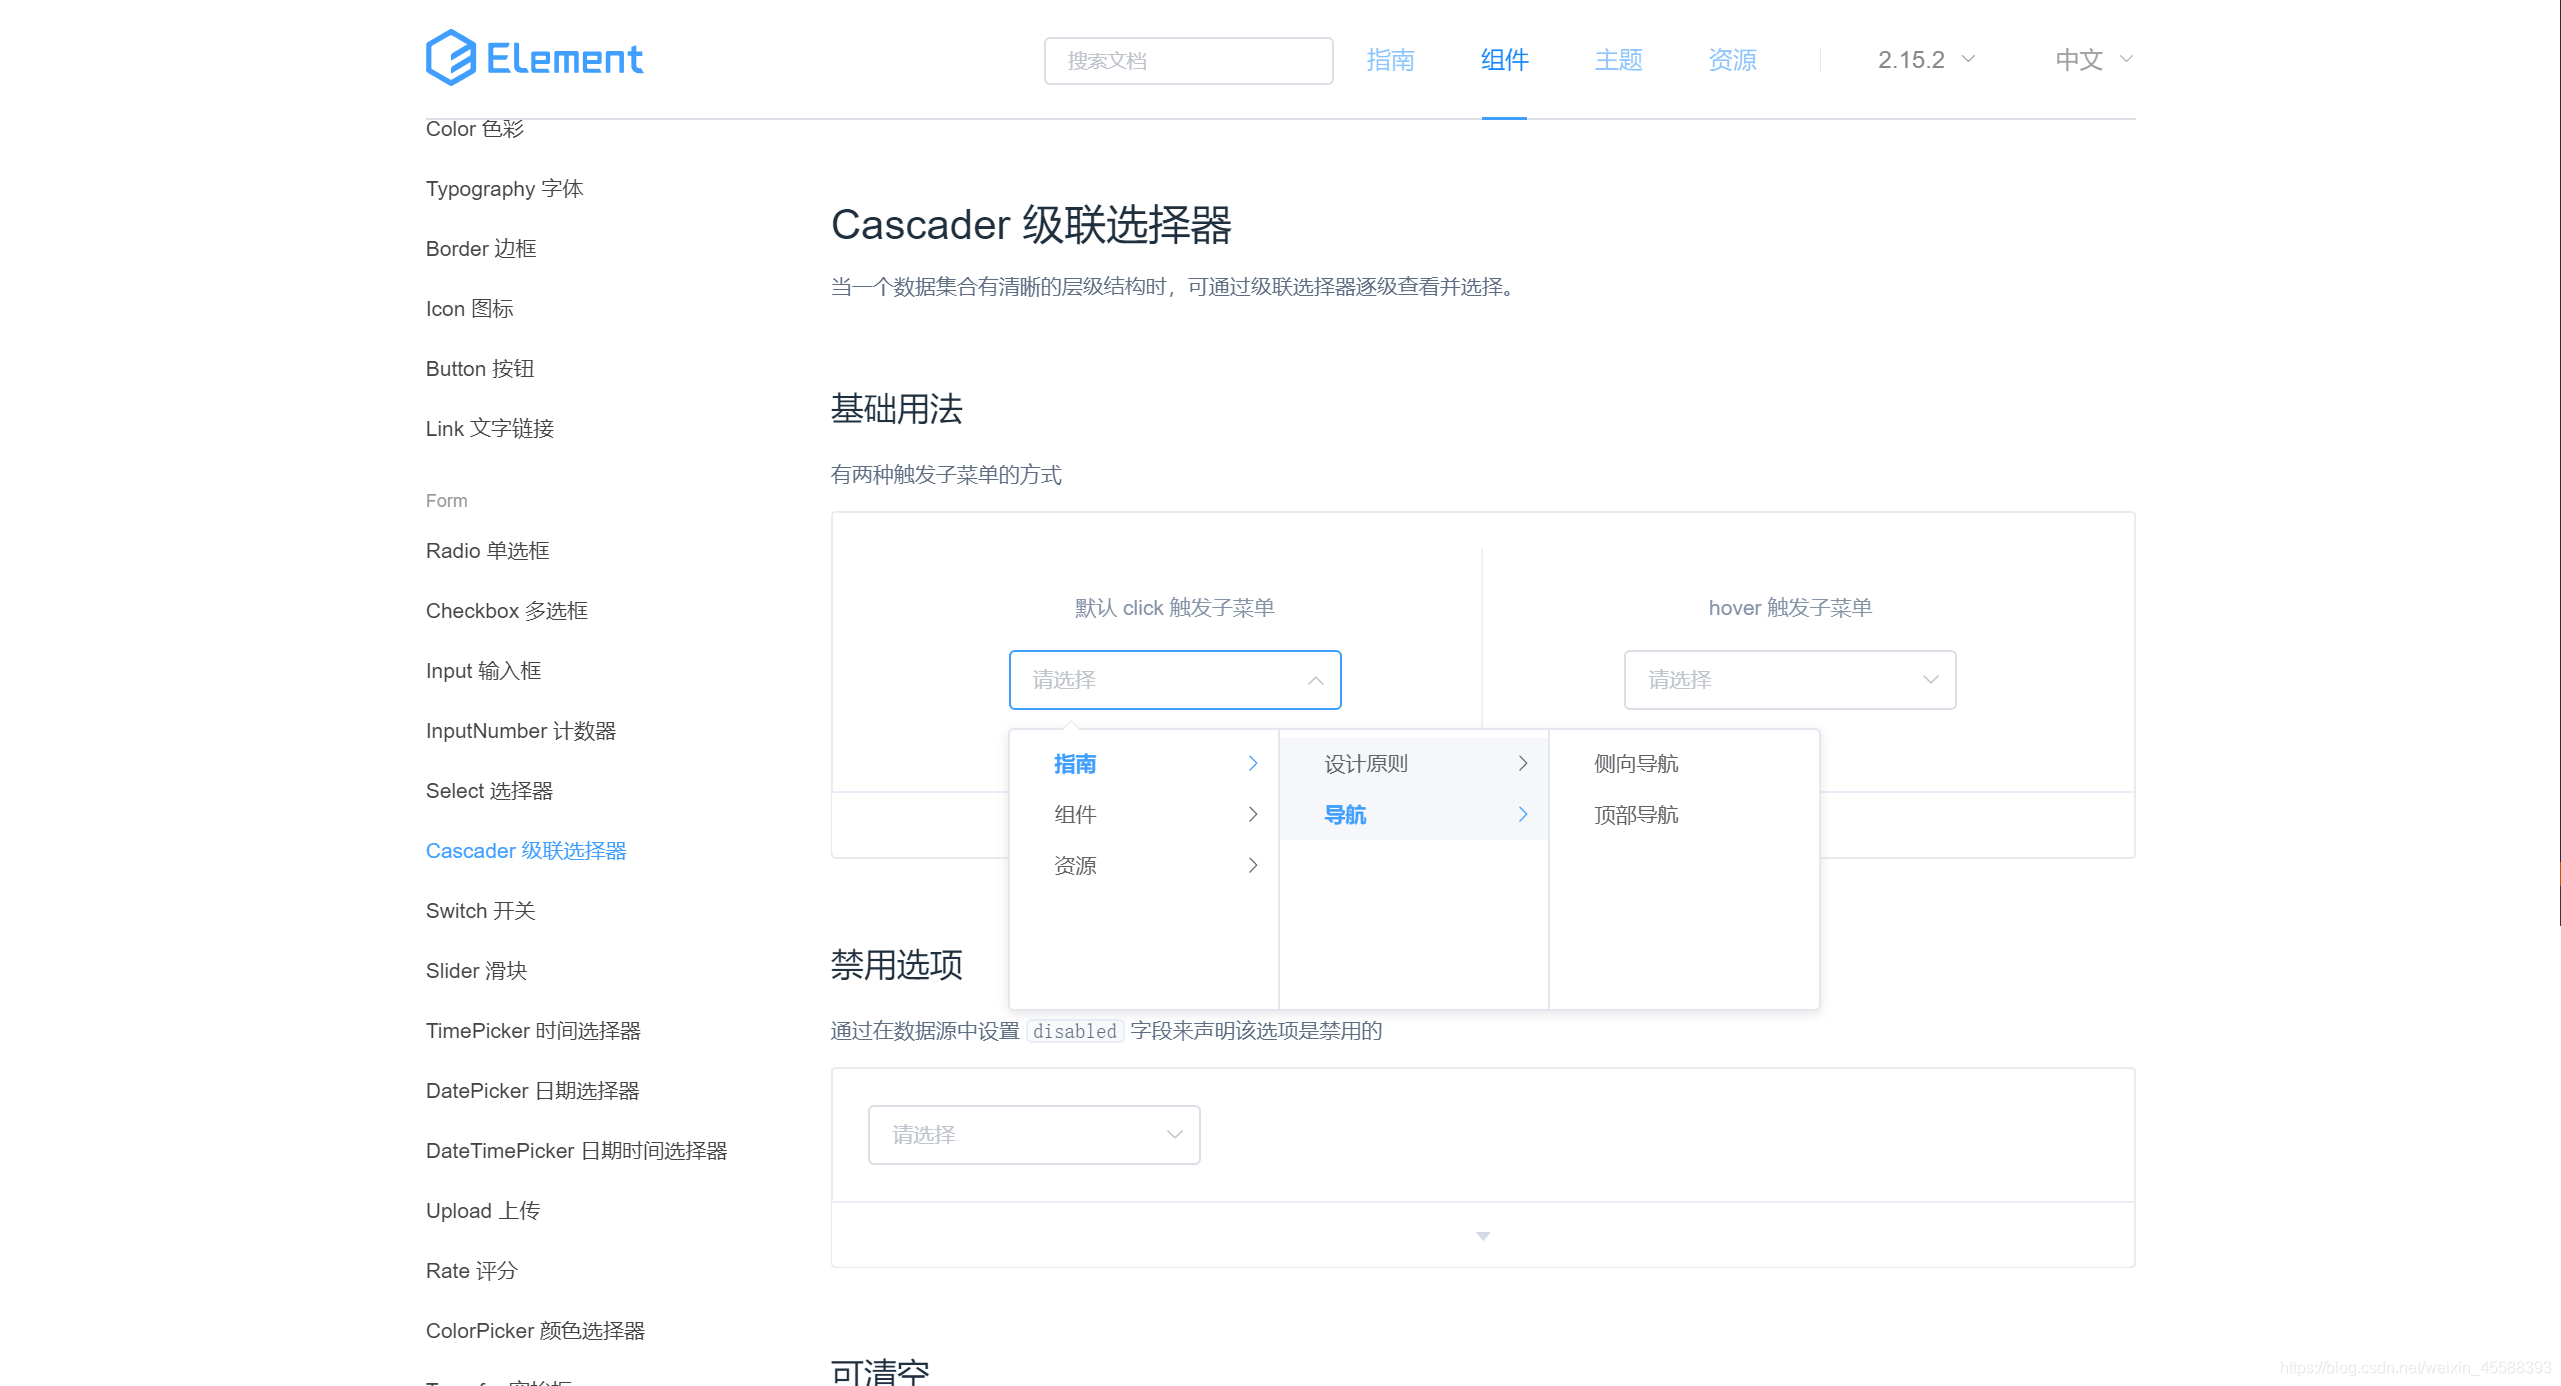Open the hover-trigger cascader dropdown
This screenshot has width=2561, height=1386.
point(1789,681)
